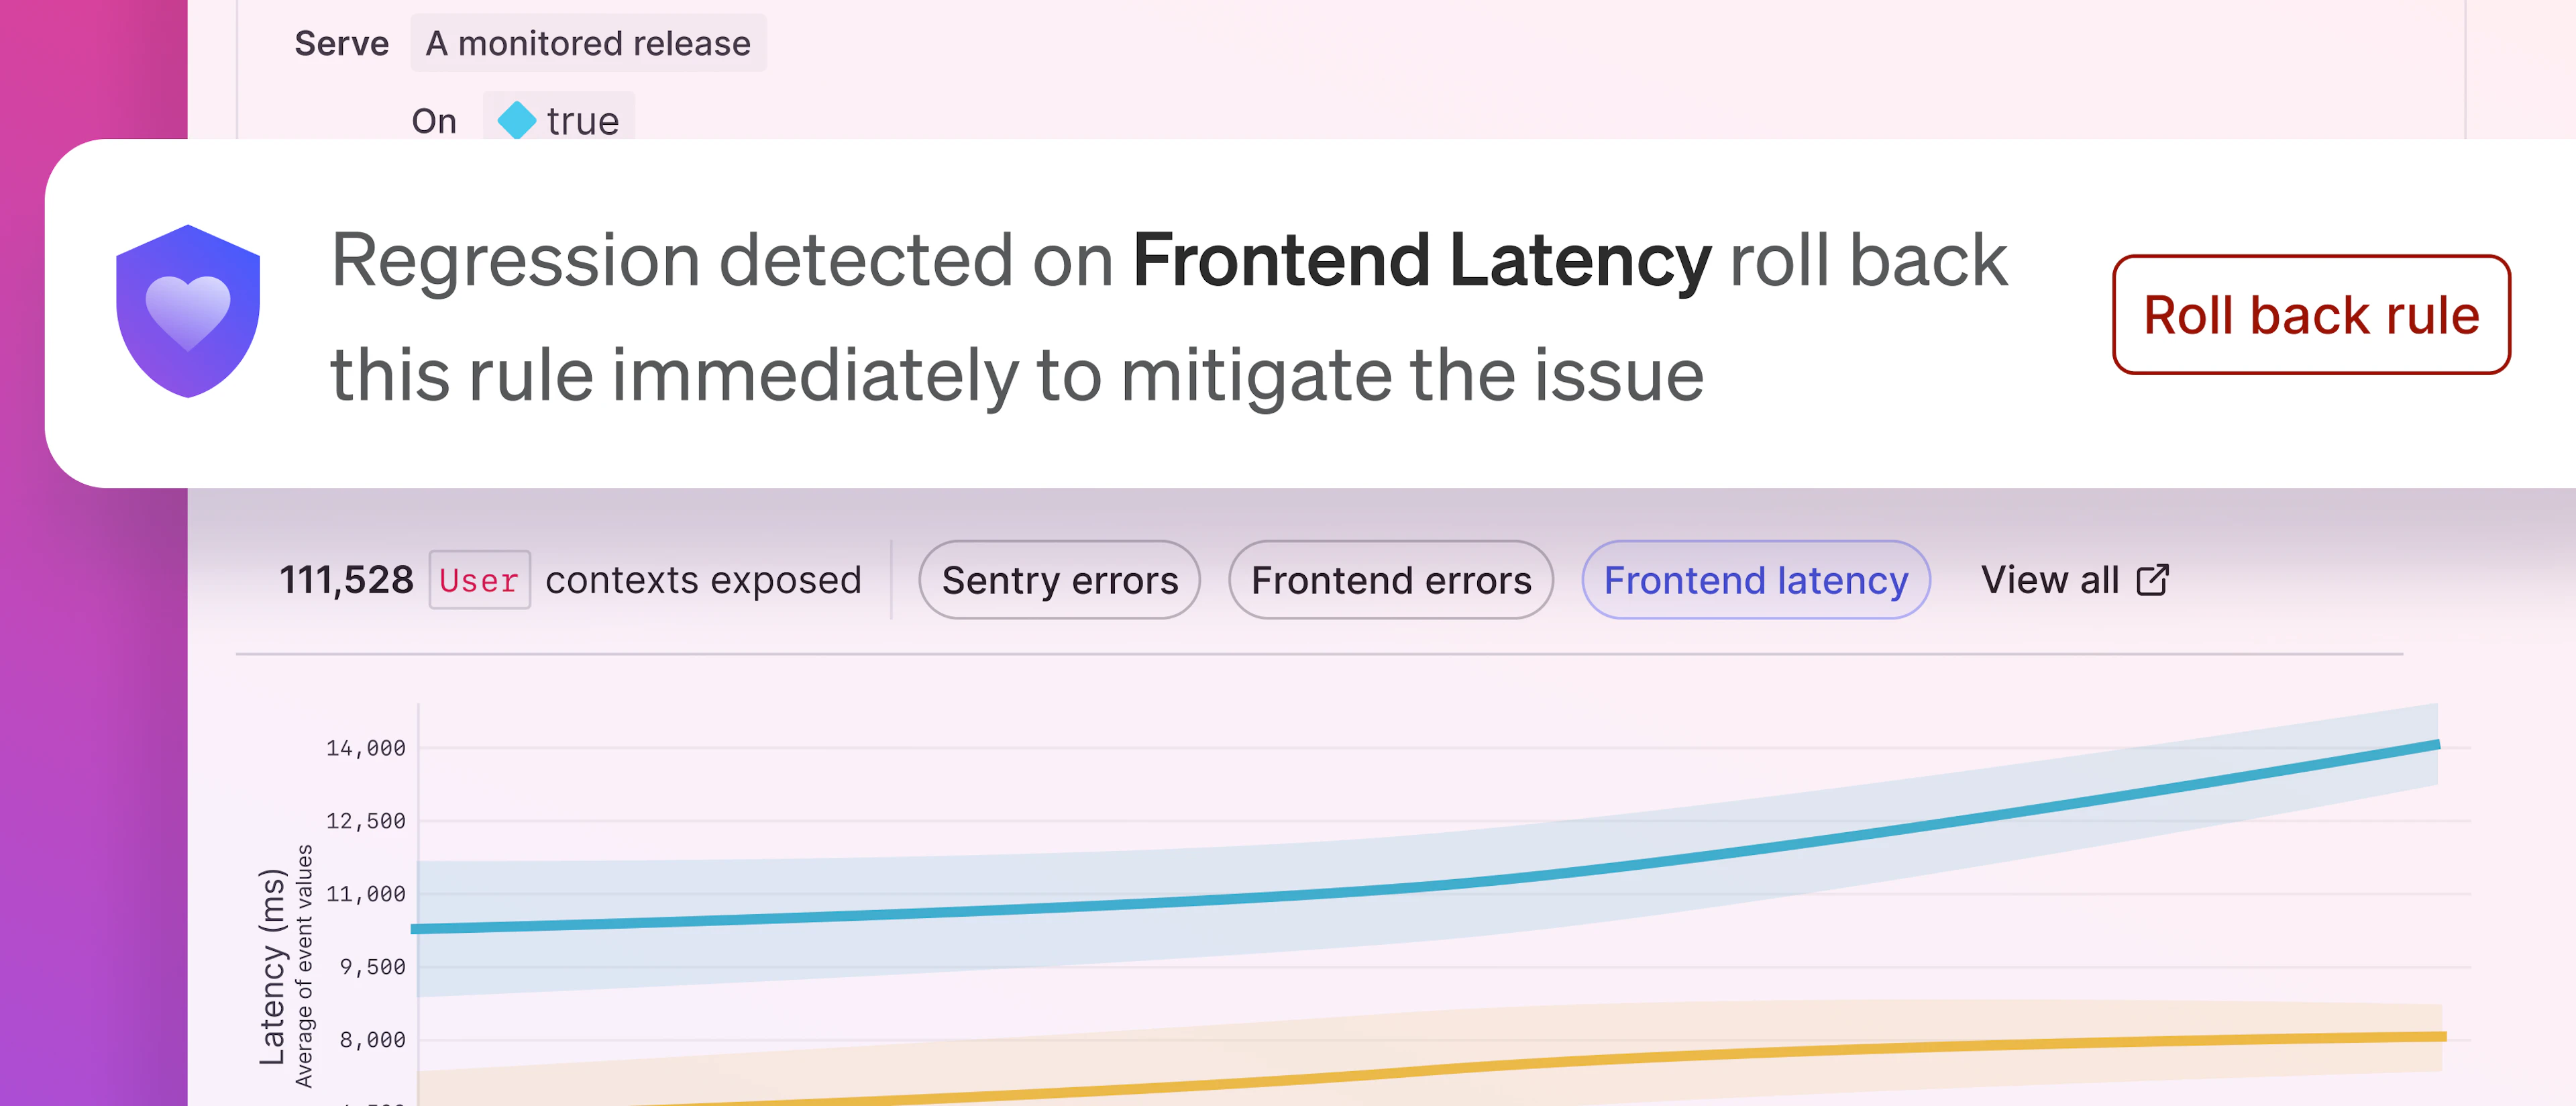Click the 111,528 contexts exposed count
This screenshot has height=1106, width=2576.
(x=346, y=580)
